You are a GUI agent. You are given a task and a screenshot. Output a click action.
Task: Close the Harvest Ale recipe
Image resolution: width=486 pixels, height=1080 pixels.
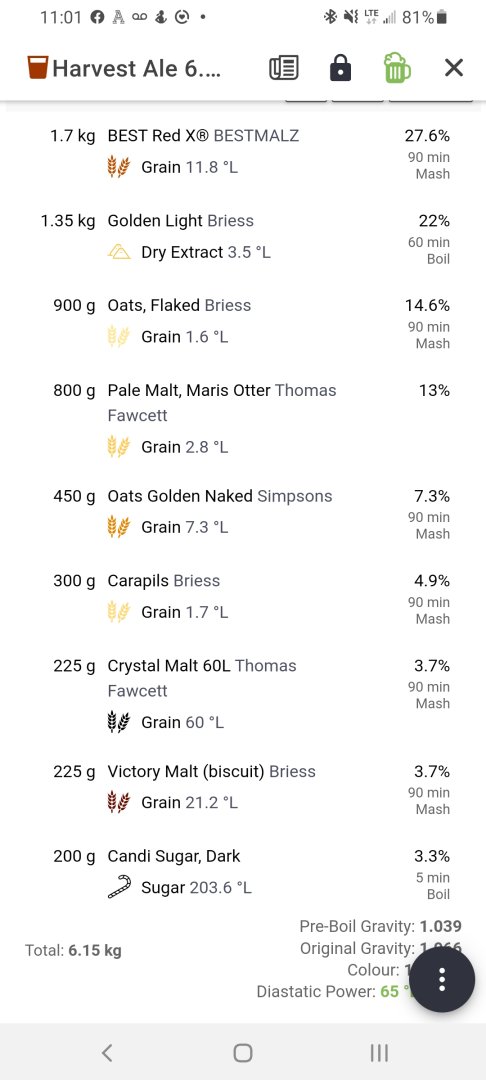(454, 68)
